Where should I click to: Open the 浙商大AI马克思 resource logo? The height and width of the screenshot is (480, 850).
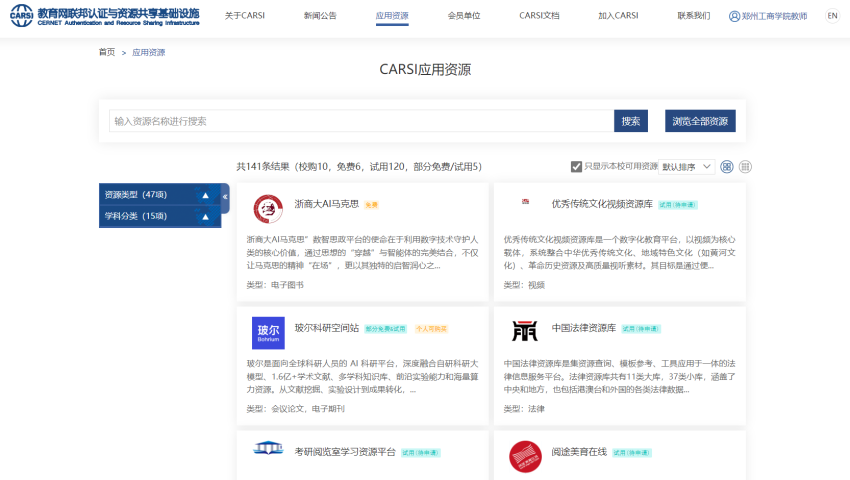[268, 209]
